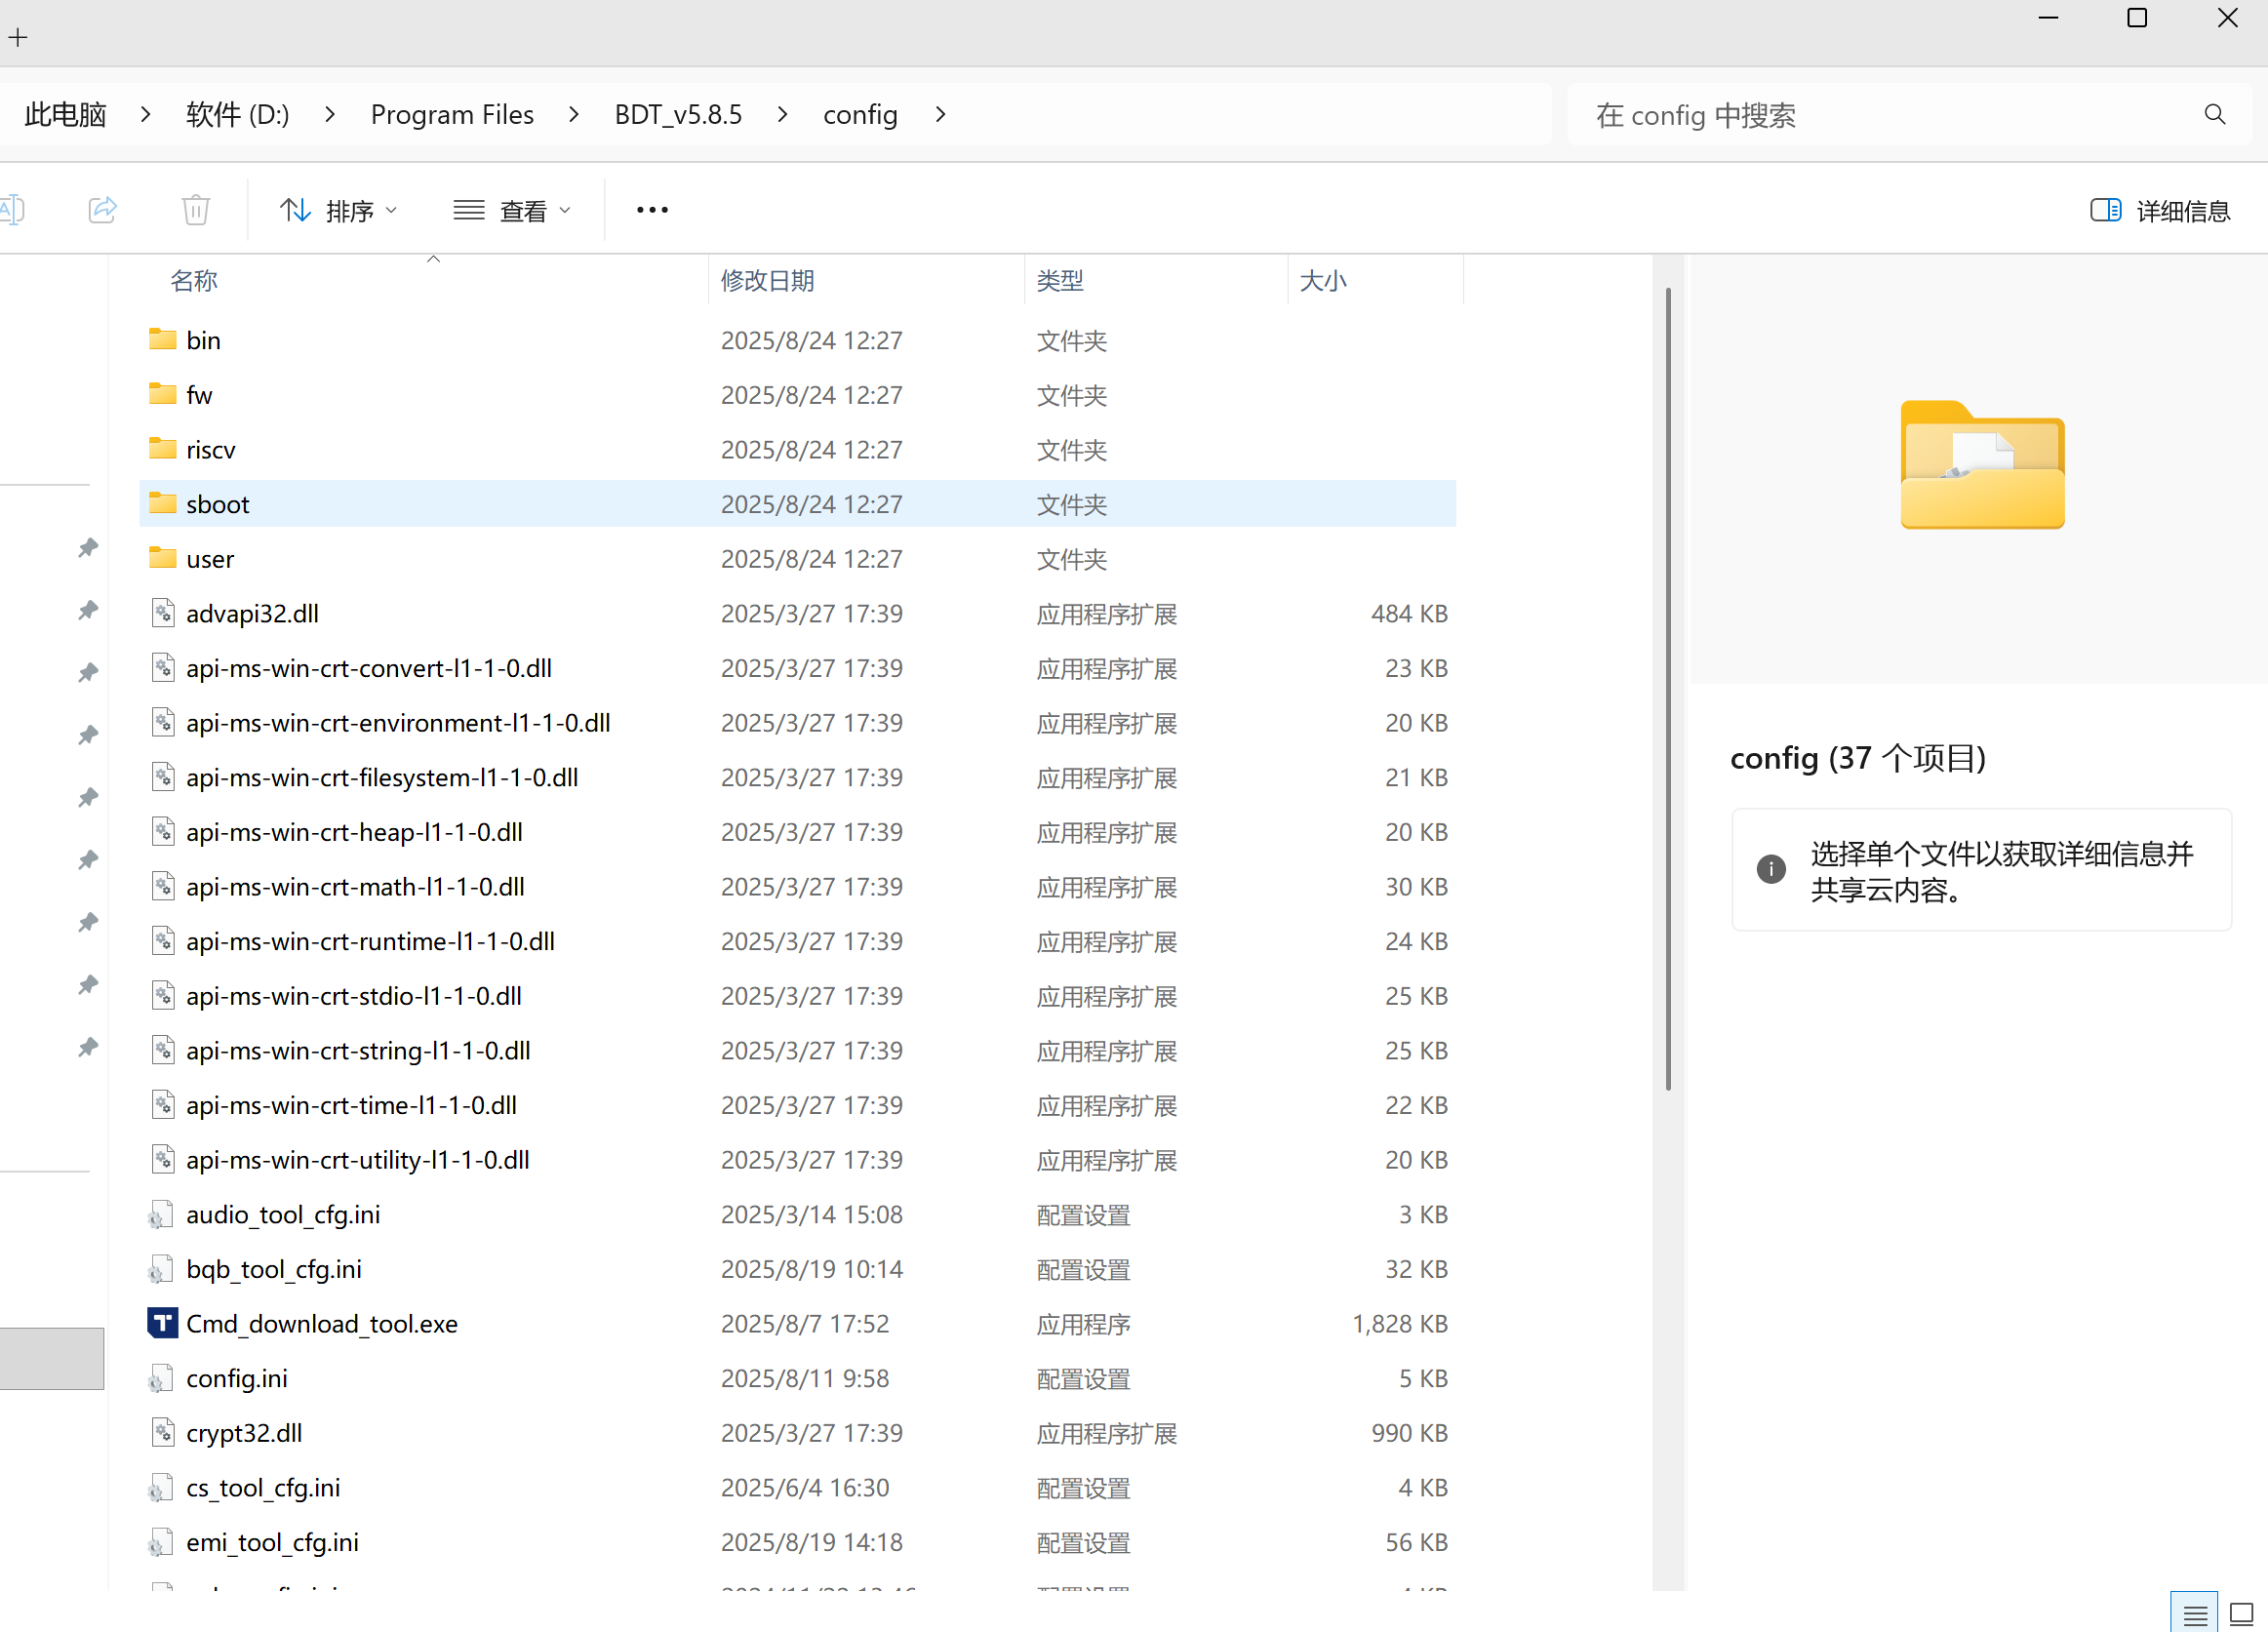Image resolution: width=2268 pixels, height=1632 pixels.
Task: Navigate to Program Files in breadcrumb
Action: pos(452,115)
